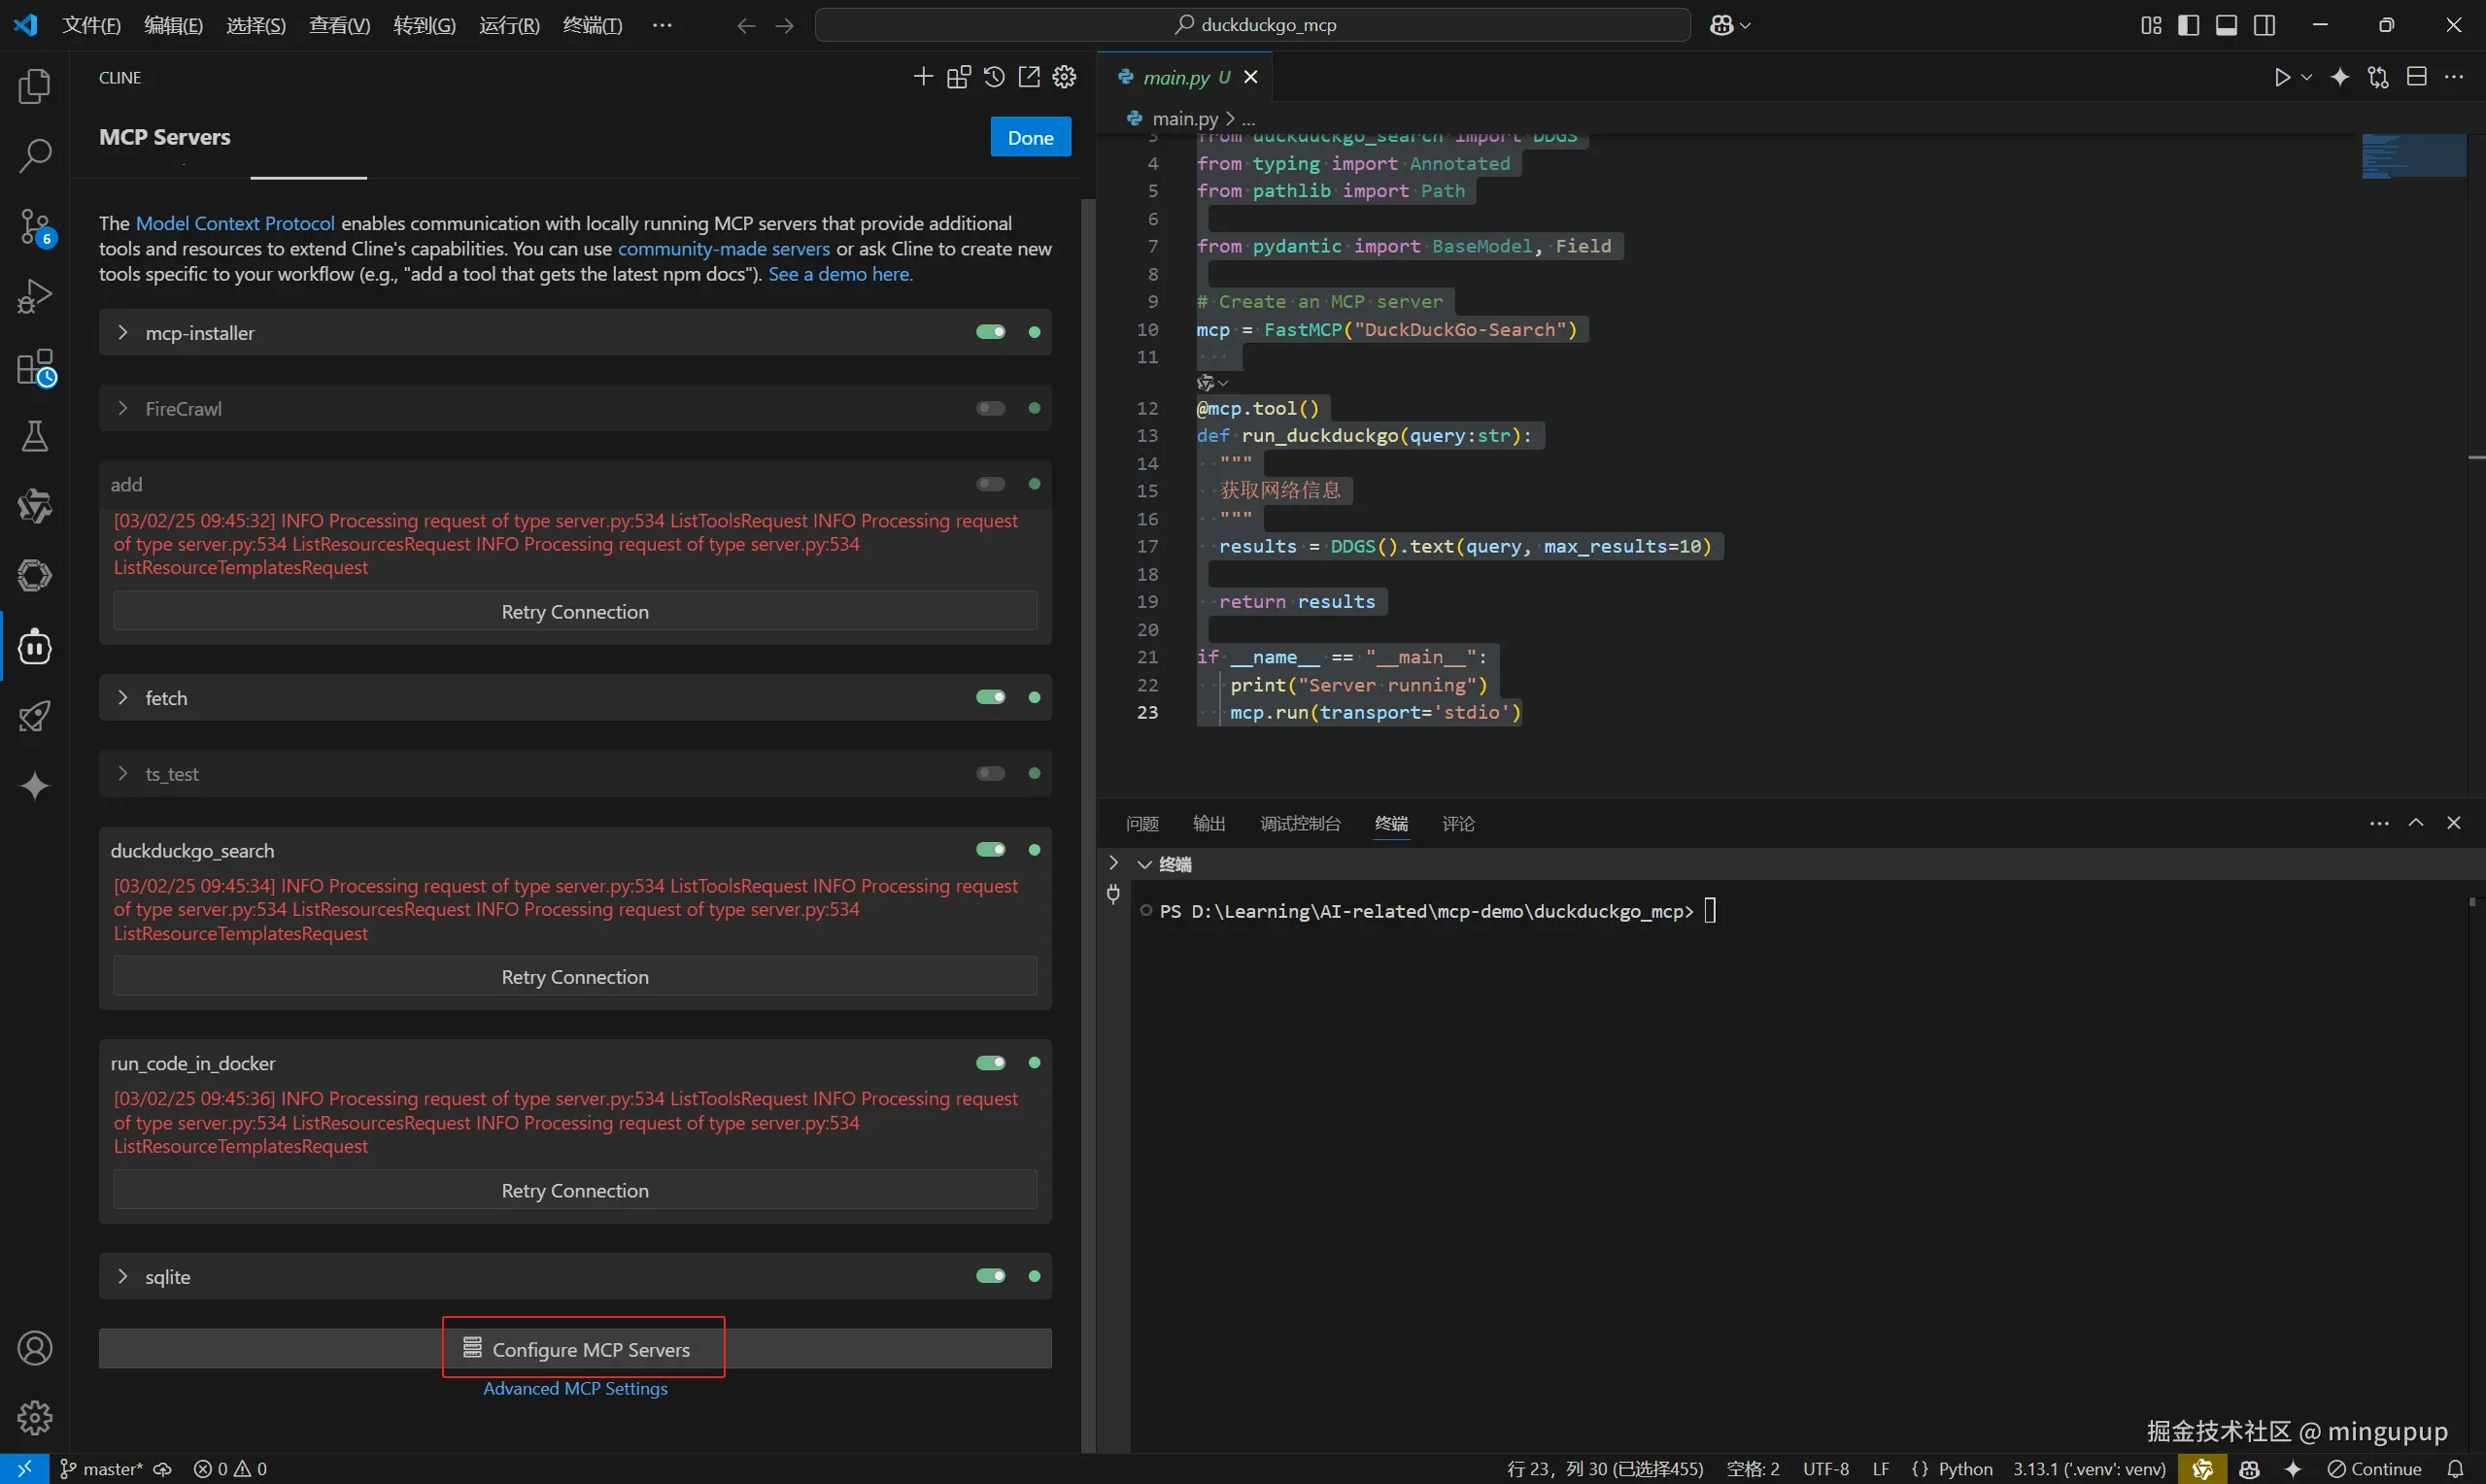This screenshot has height=1484, width=2486.
Task: Open the Extensions view
Action: click(35, 367)
